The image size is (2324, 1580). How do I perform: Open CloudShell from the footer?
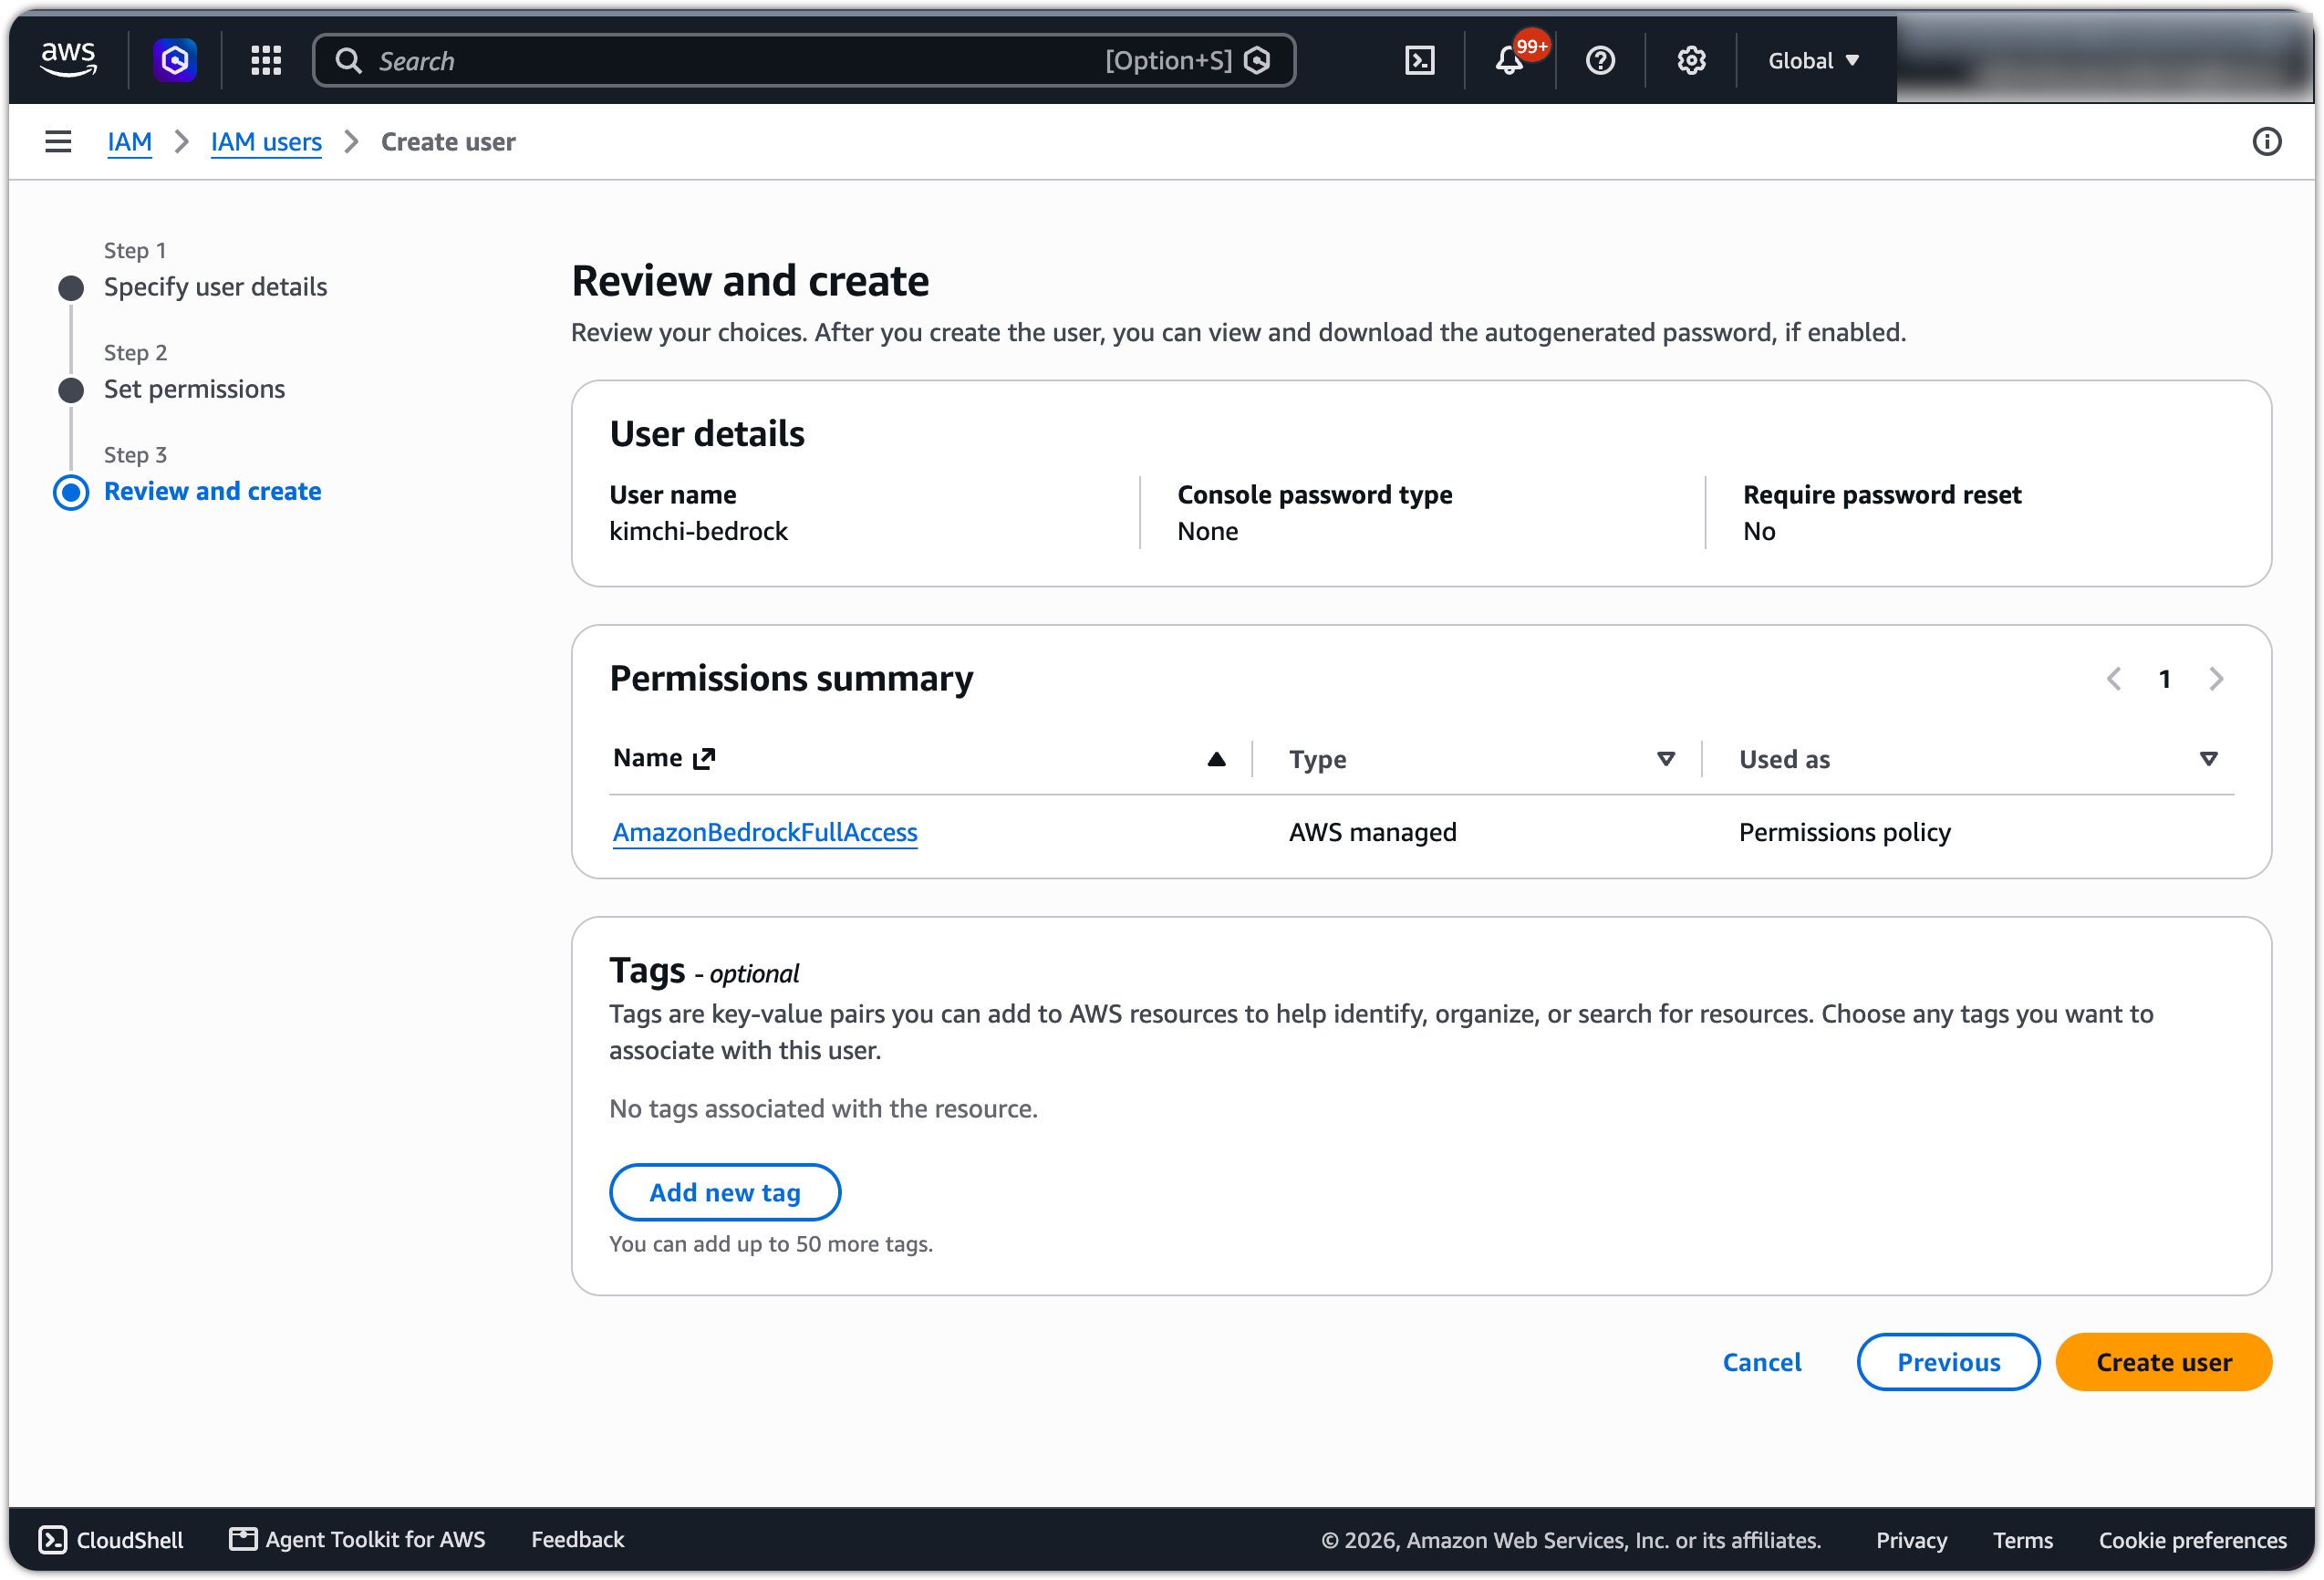pos(111,1539)
